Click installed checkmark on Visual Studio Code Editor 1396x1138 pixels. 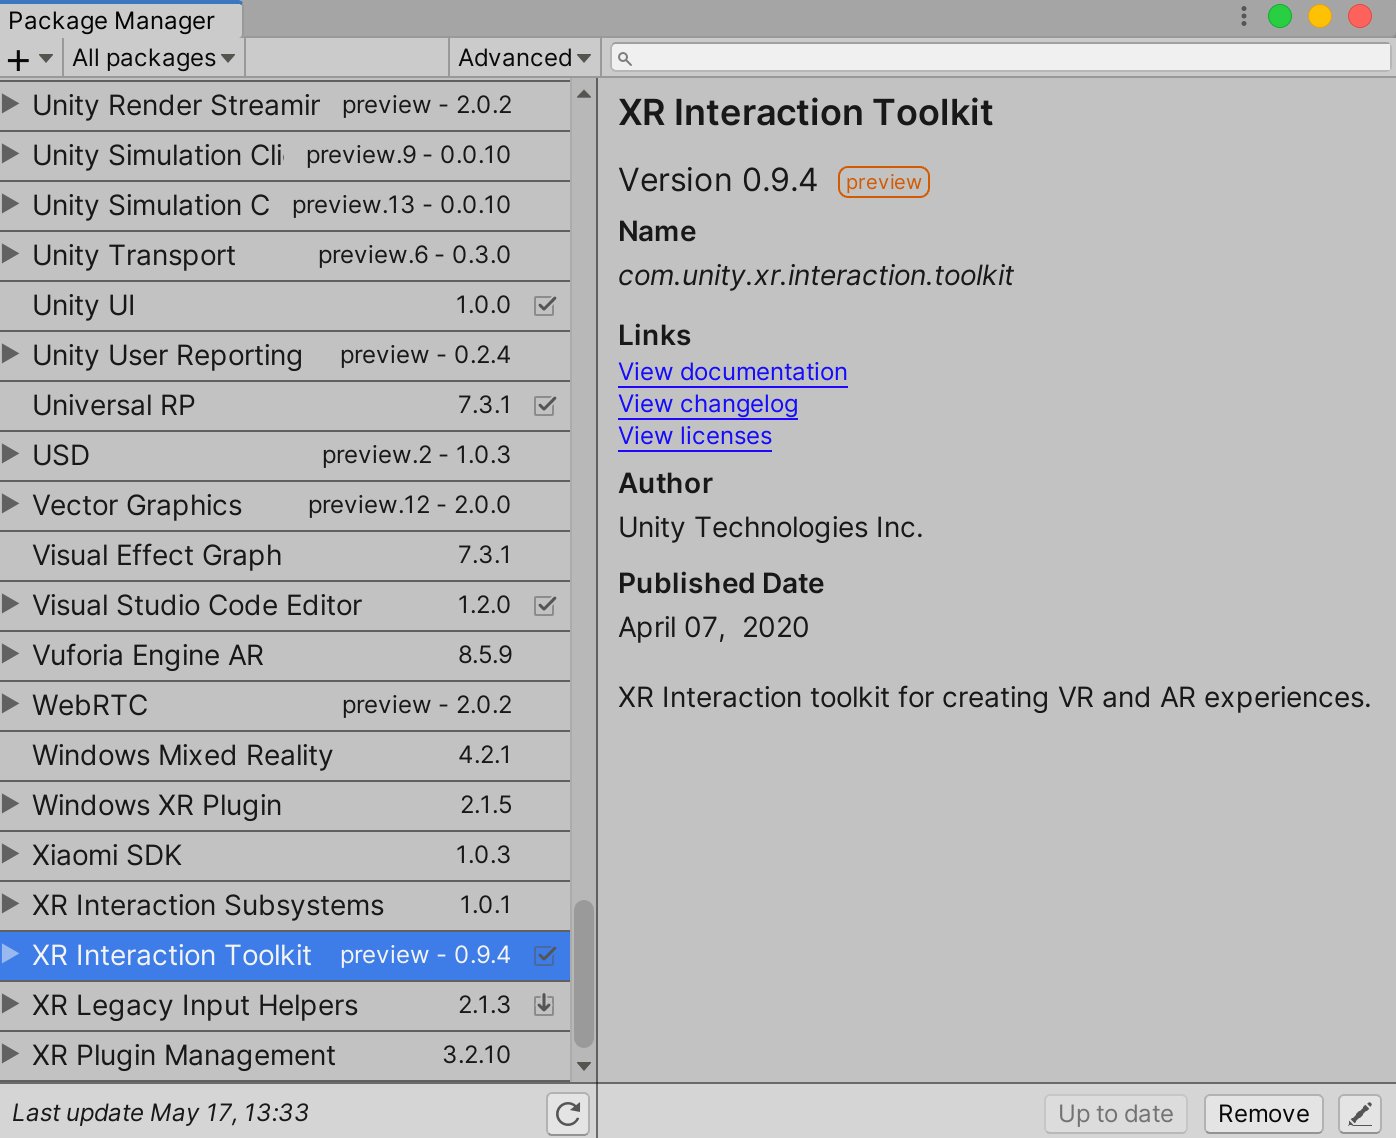click(545, 605)
